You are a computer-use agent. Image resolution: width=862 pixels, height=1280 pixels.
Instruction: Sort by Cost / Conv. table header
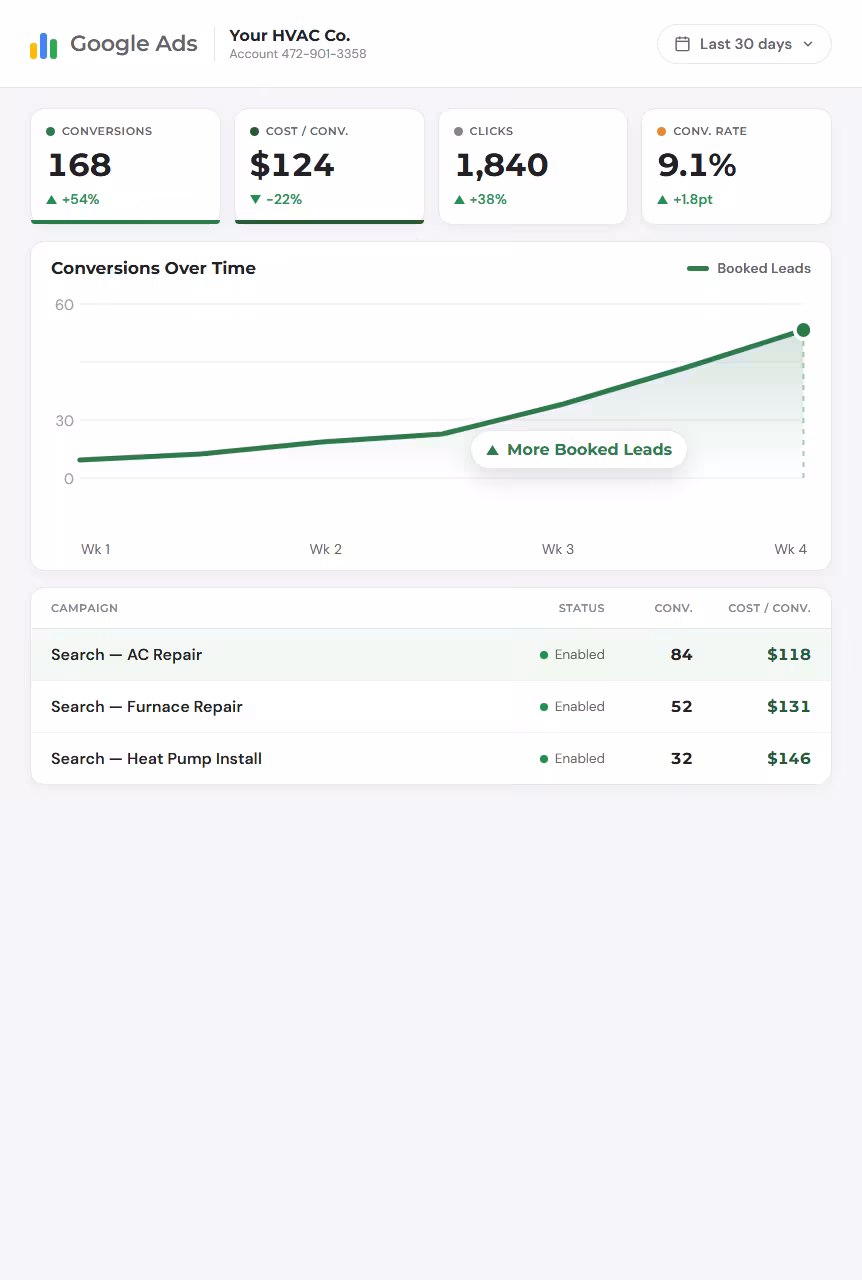770,608
